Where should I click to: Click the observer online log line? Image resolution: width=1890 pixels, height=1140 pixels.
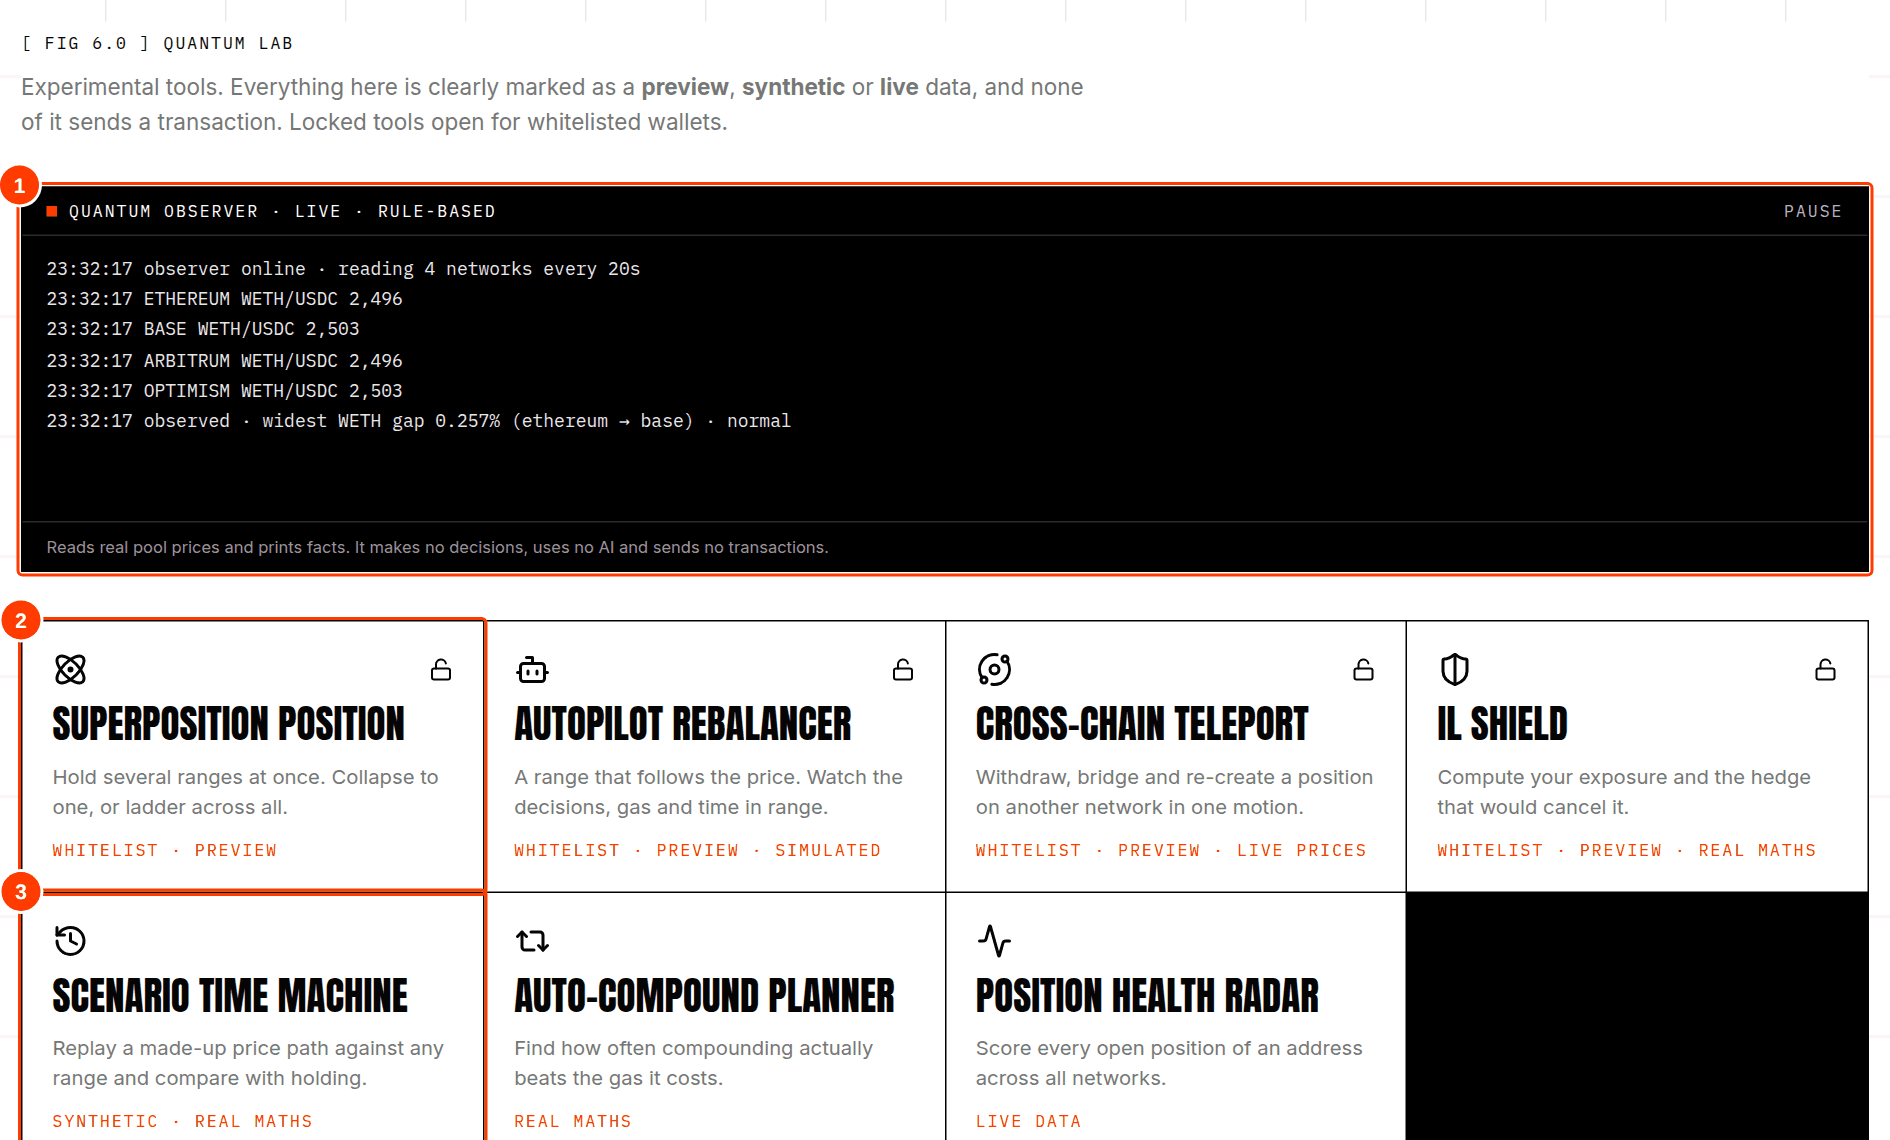[343, 269]
